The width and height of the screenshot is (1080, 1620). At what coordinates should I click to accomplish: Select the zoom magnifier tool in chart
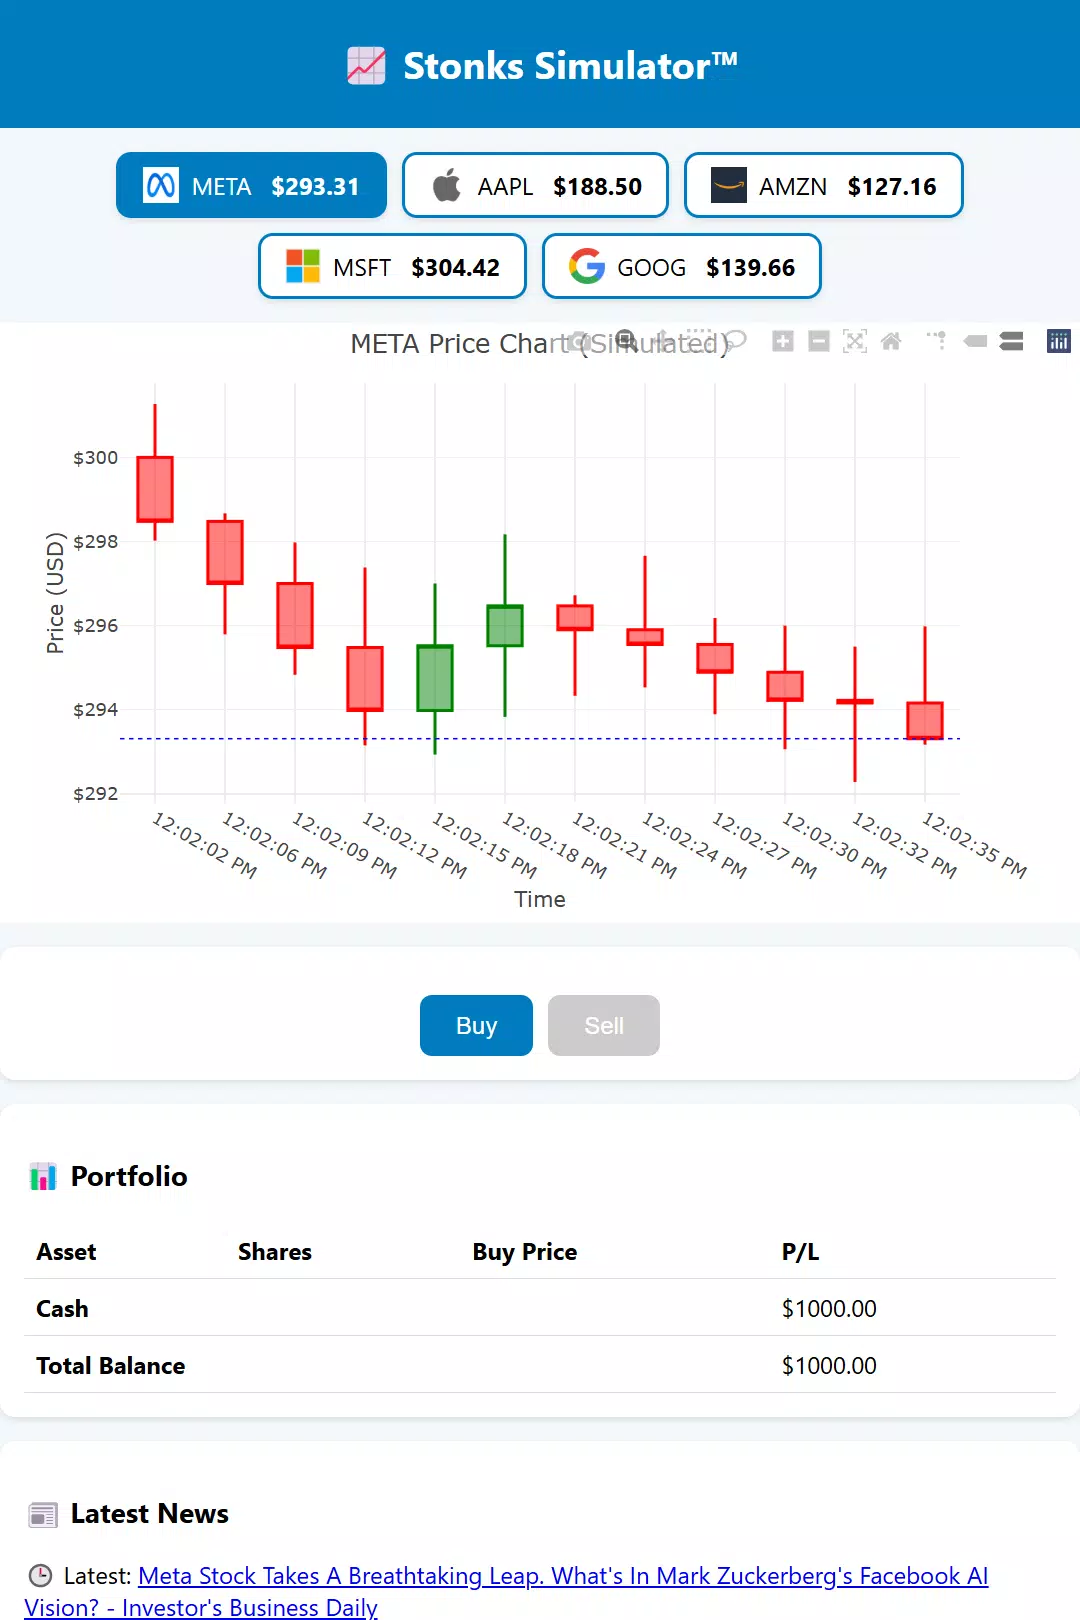click(x=626, y=340)
